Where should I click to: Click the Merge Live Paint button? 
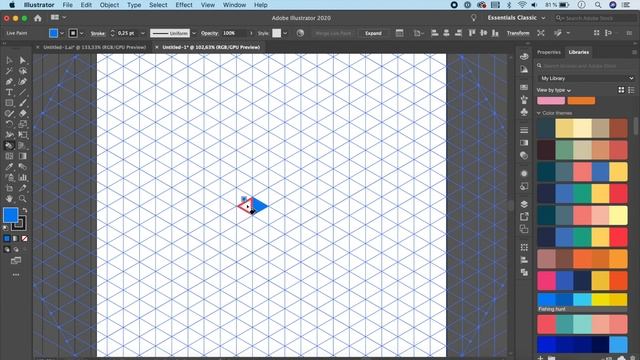333,33
